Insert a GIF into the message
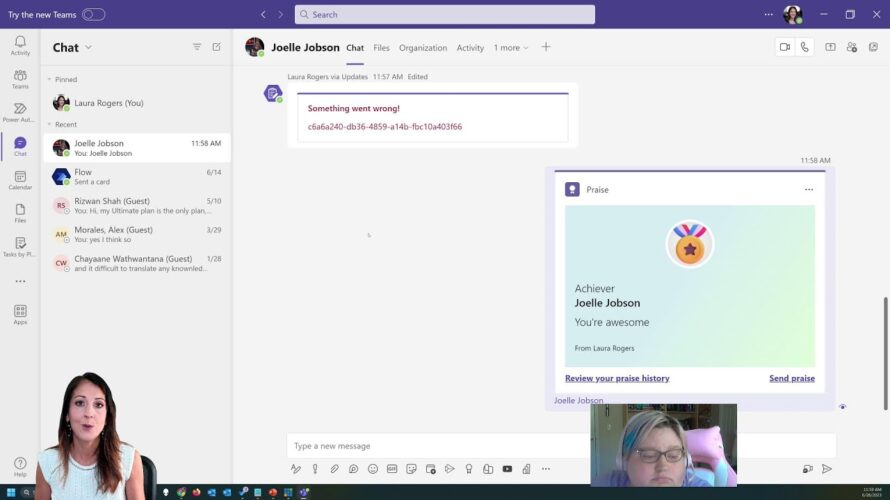 tap(392, 469)
